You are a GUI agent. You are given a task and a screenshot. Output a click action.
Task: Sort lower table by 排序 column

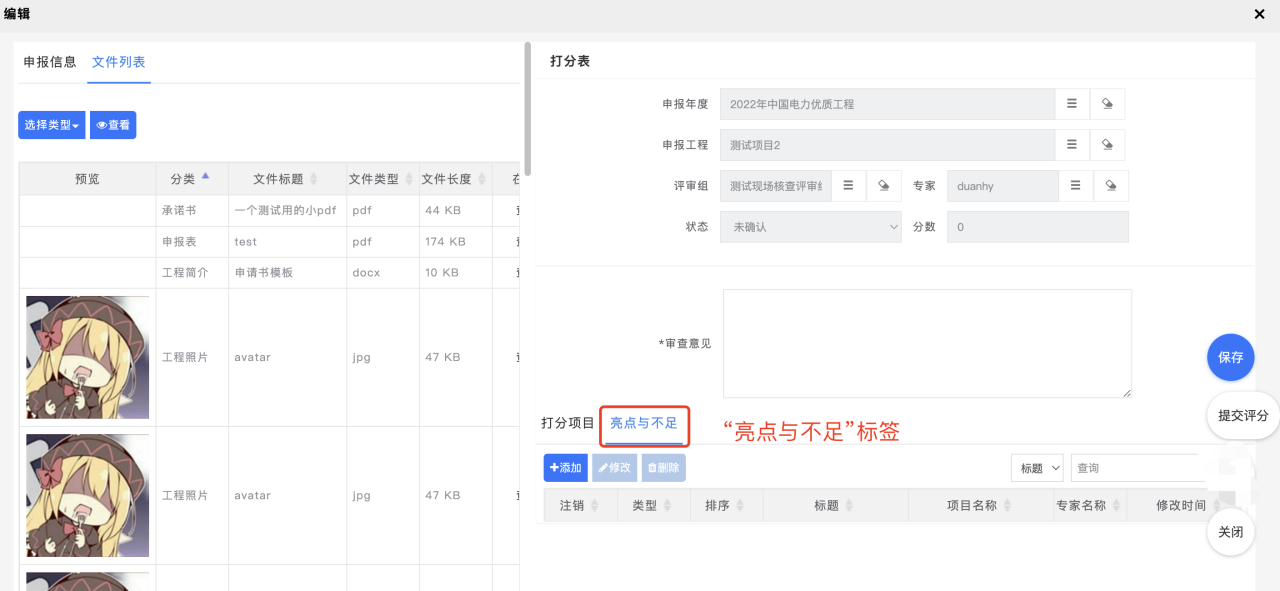point(739,505)
